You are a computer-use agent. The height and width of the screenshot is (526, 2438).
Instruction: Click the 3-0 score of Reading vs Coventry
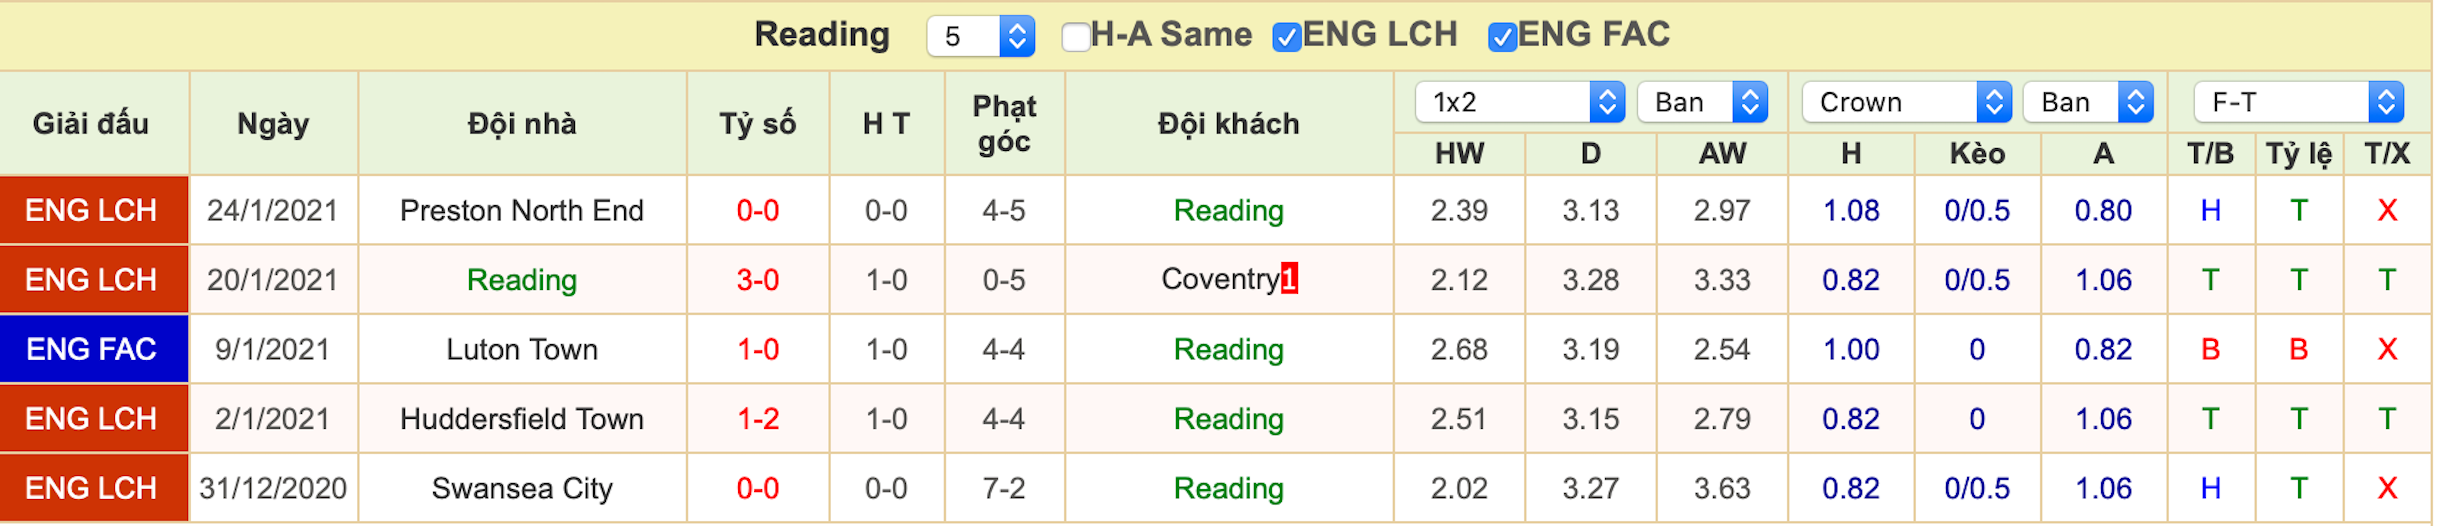point(758,280)
